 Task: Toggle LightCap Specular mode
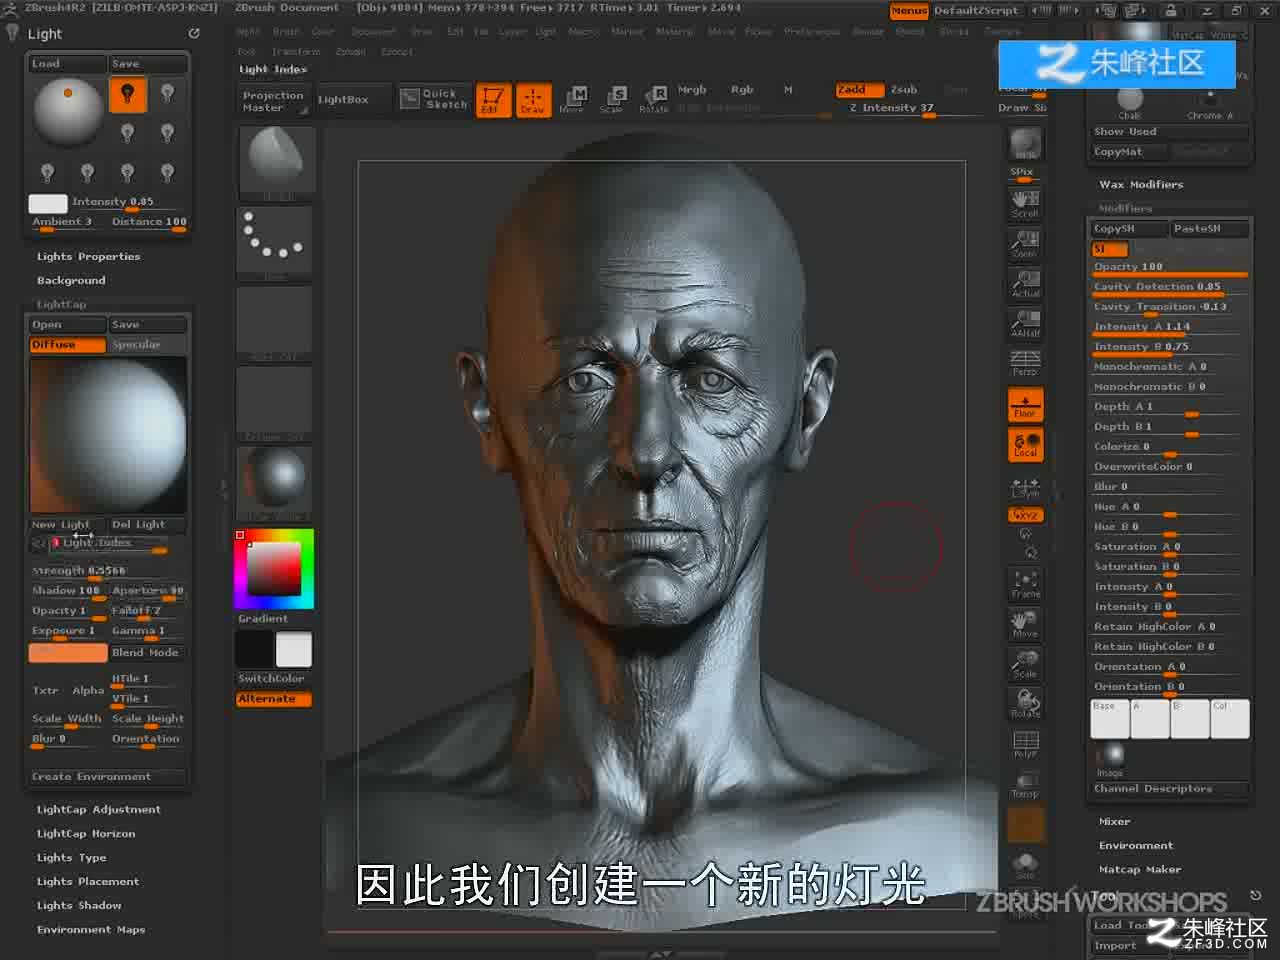pos(148,345)
